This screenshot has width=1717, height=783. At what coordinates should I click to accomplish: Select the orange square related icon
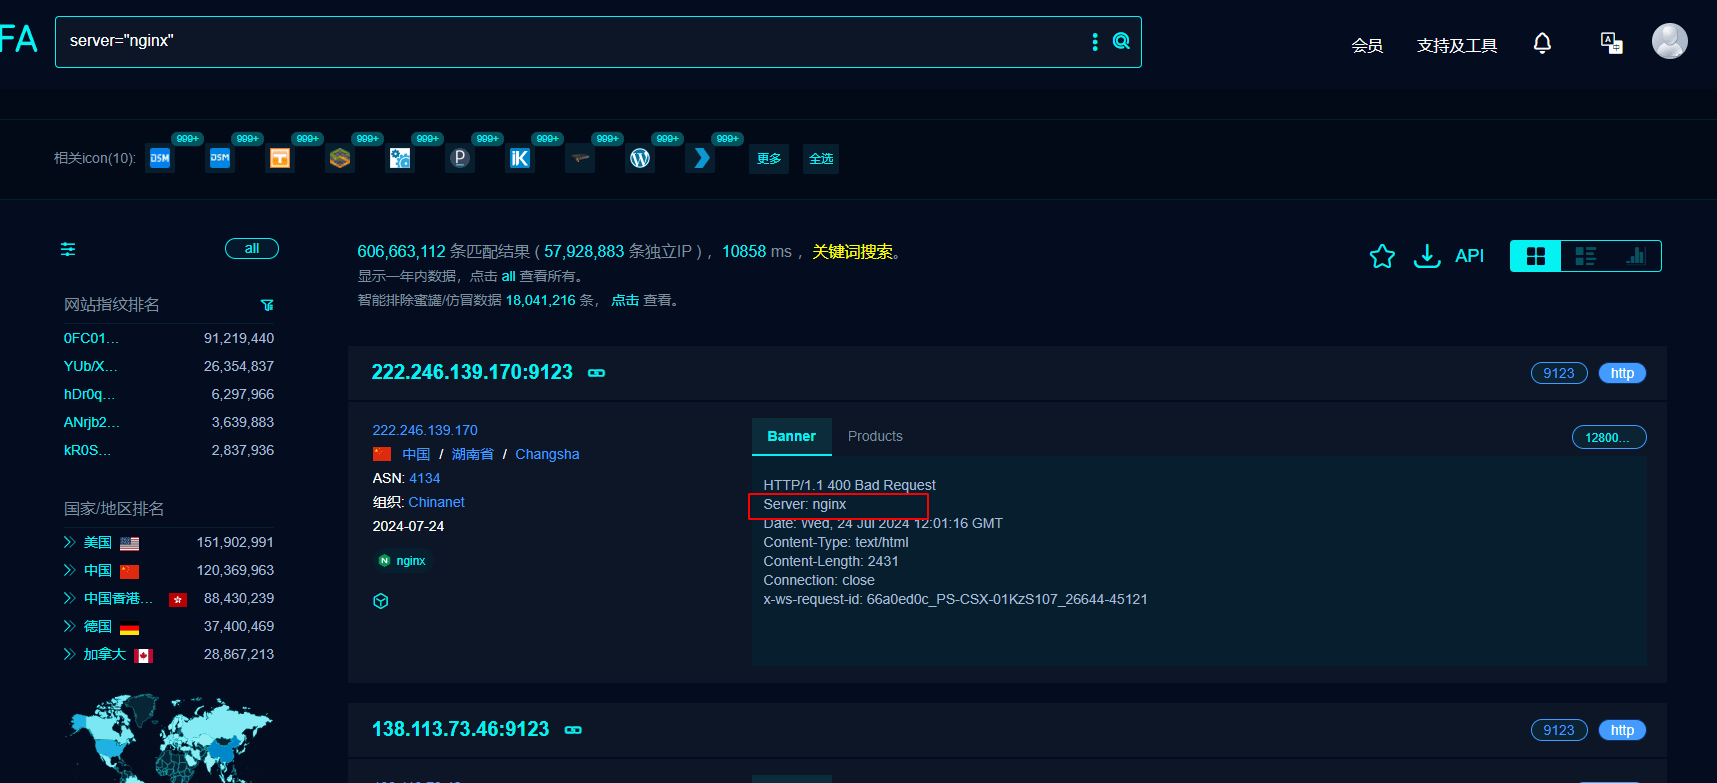(280, 158)
